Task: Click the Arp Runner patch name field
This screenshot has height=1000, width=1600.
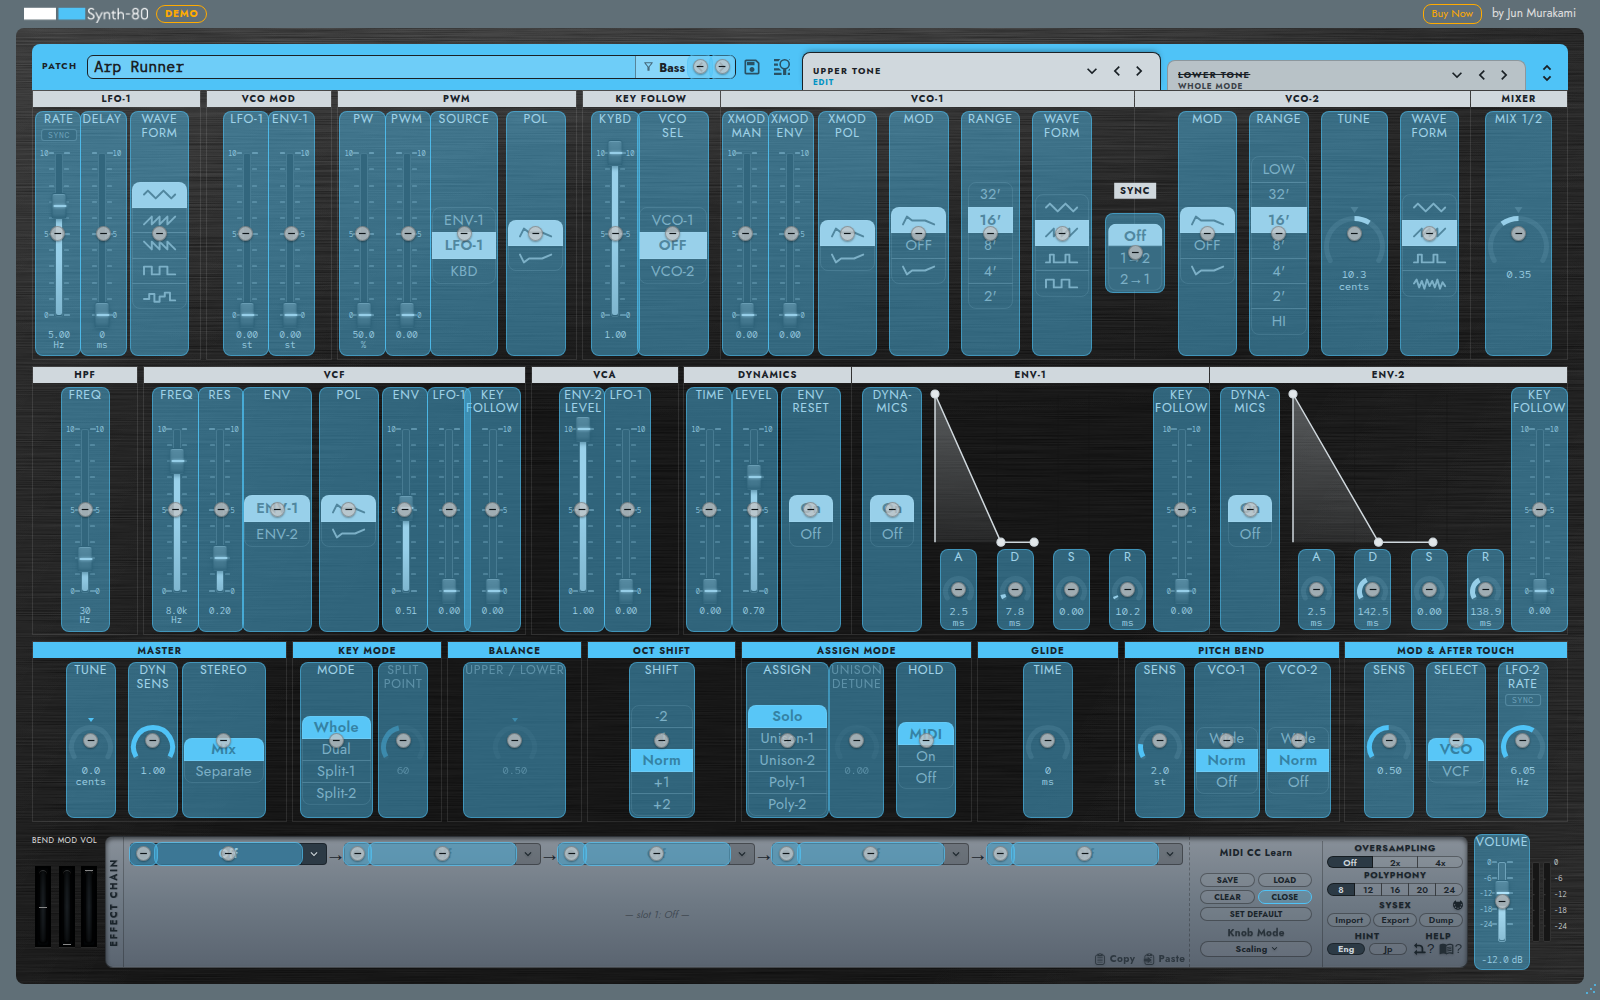Action: click(362, 67)
